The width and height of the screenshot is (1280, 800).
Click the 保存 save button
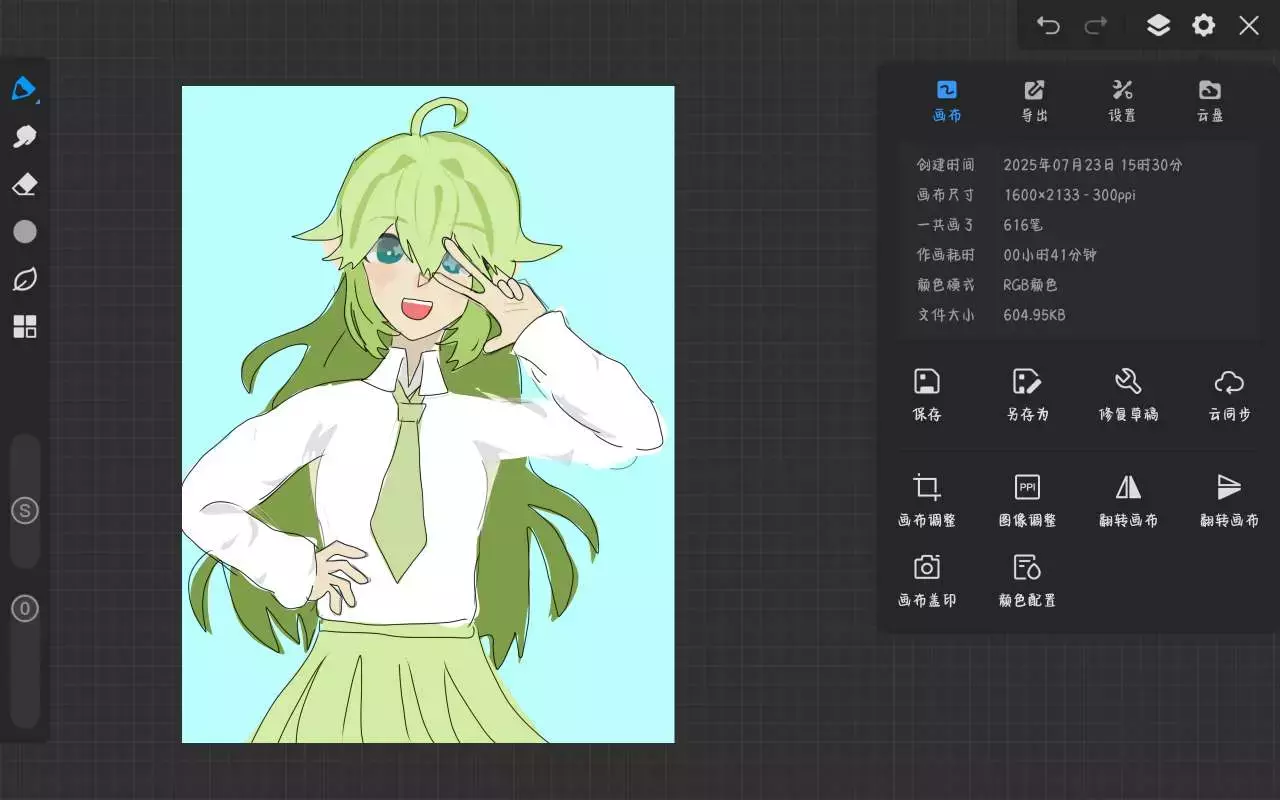coord(927,393)
